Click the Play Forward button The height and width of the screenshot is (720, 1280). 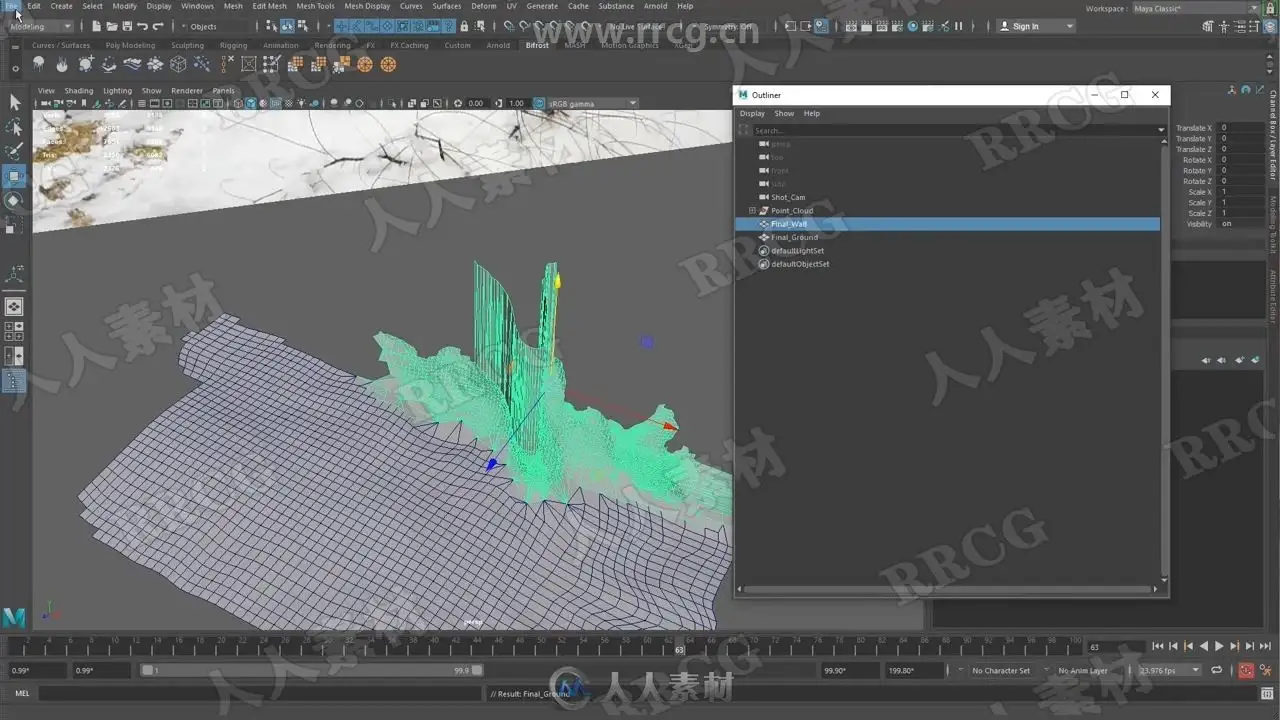click(x=1219, y=646)
